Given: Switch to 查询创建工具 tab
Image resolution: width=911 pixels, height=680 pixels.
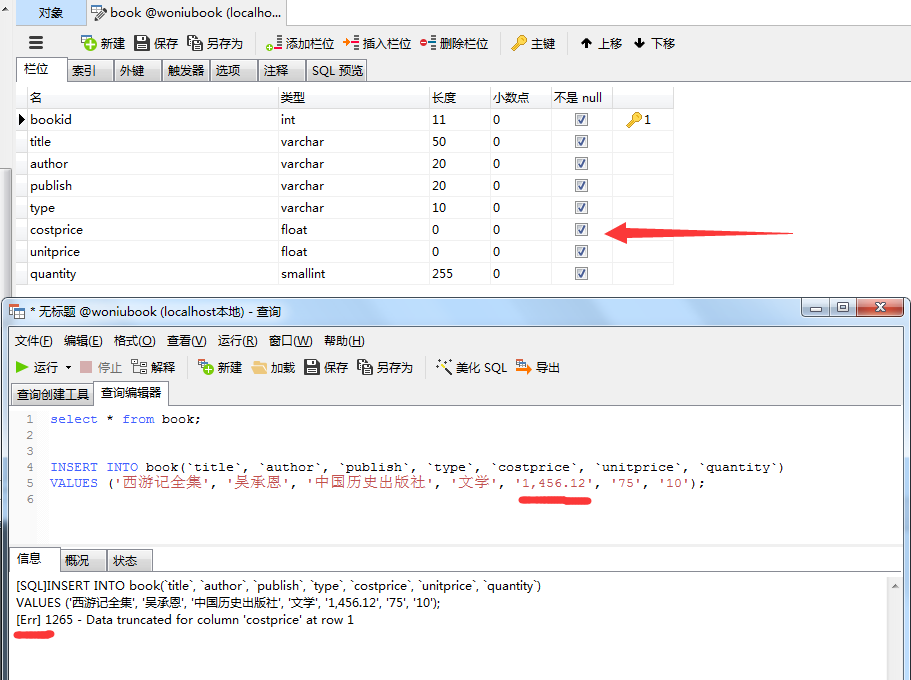Looking at the screenshot, I should tap(52, 394).
